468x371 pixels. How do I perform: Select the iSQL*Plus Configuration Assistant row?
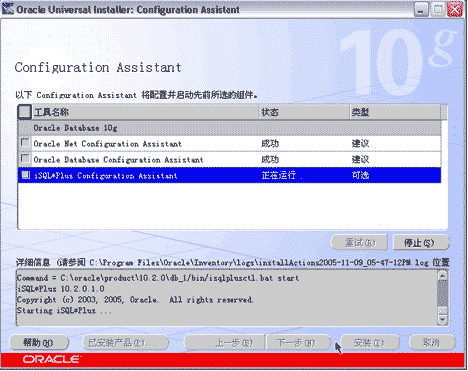[229, 175]
